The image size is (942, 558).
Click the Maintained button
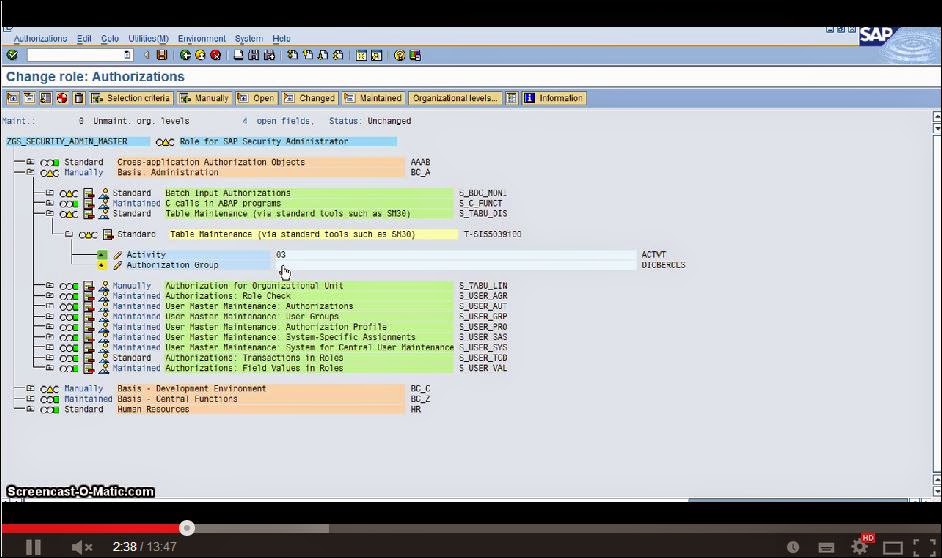pos(373,98)
